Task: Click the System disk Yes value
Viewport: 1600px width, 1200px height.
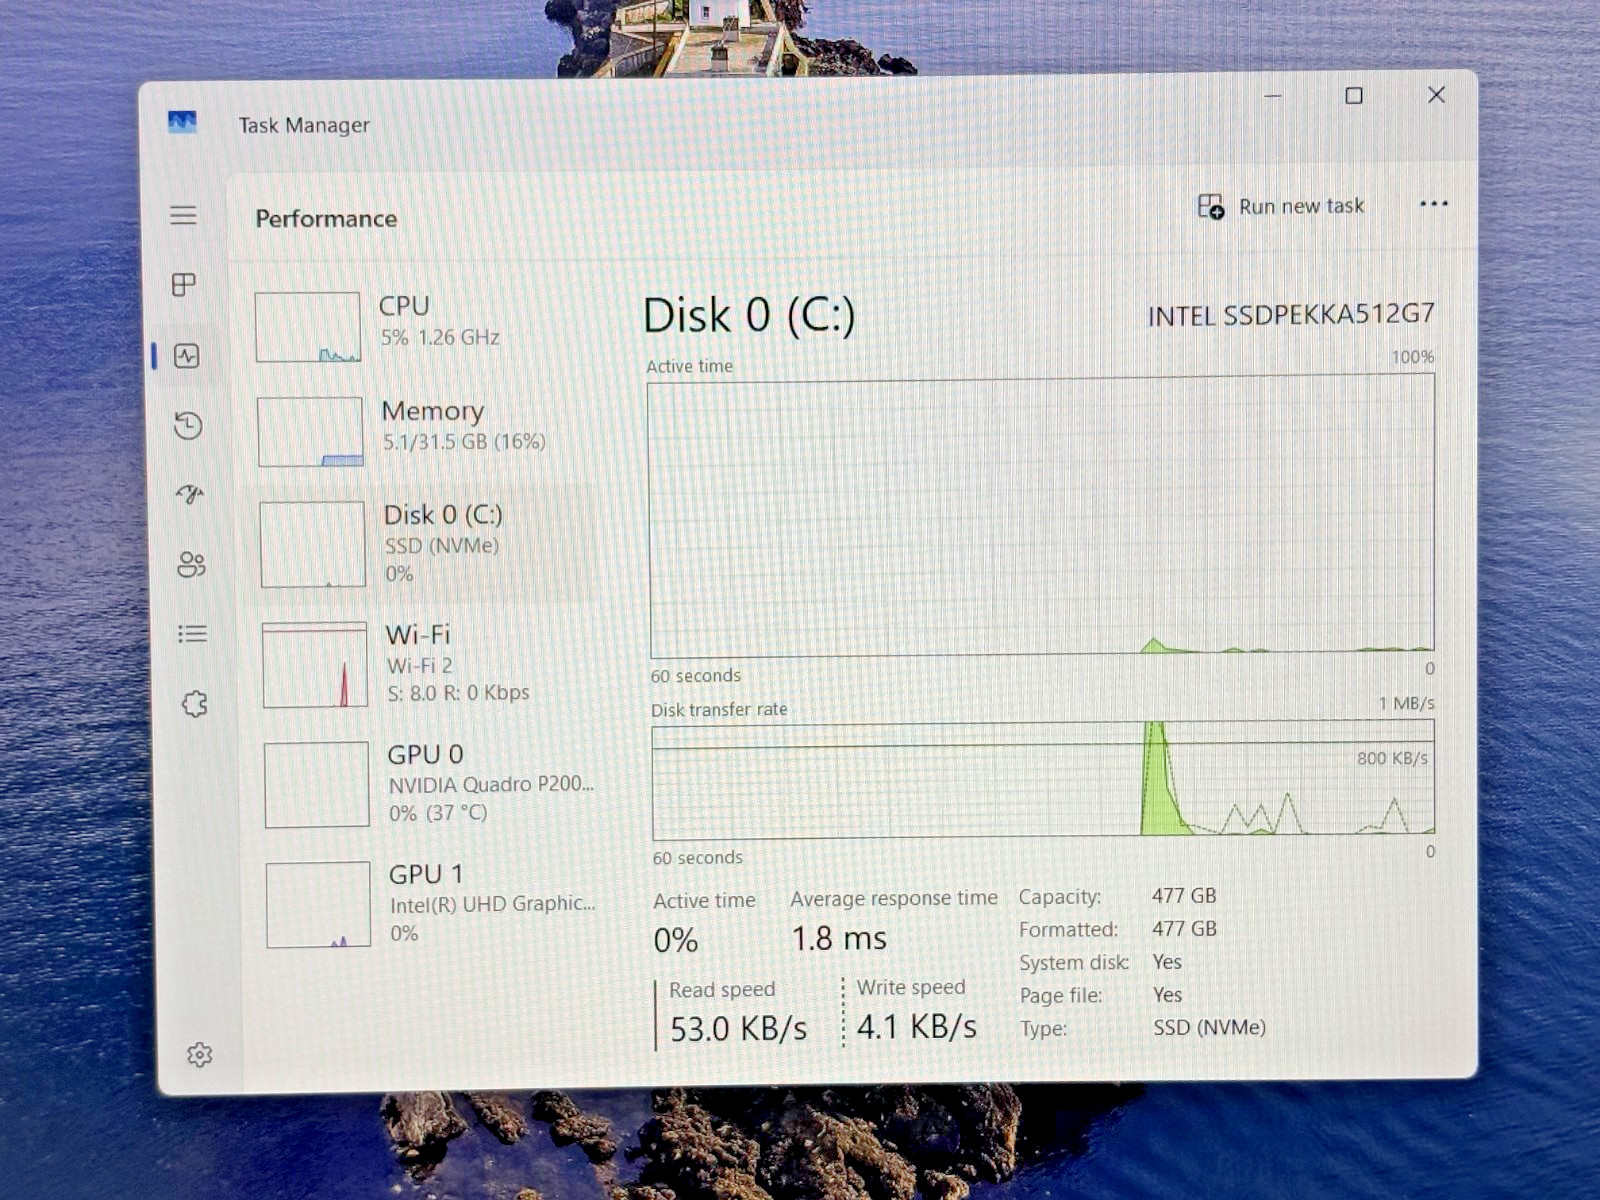Action: point(1167,962)
